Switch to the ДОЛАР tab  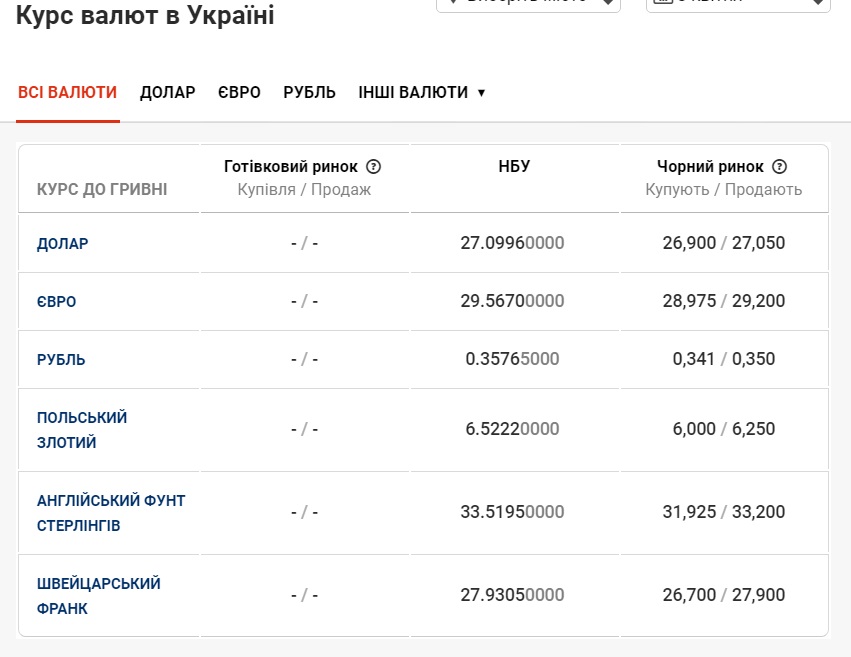pyautogui.click(x=168, y=92)
